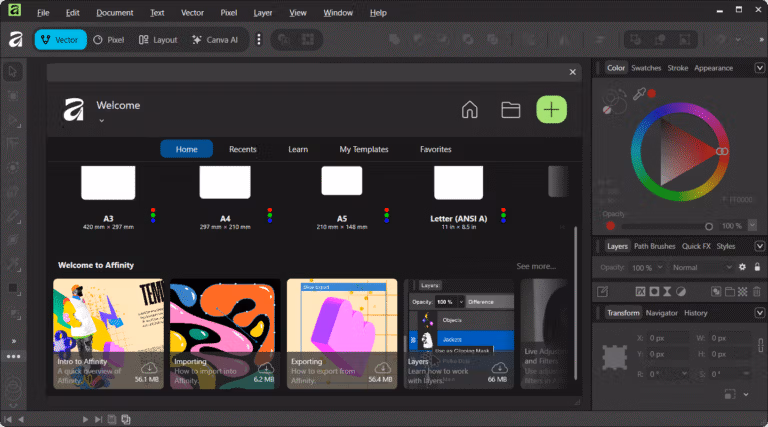
Task: Click the three-dot more options in left toolbar
Action: [x=13, y=356]
